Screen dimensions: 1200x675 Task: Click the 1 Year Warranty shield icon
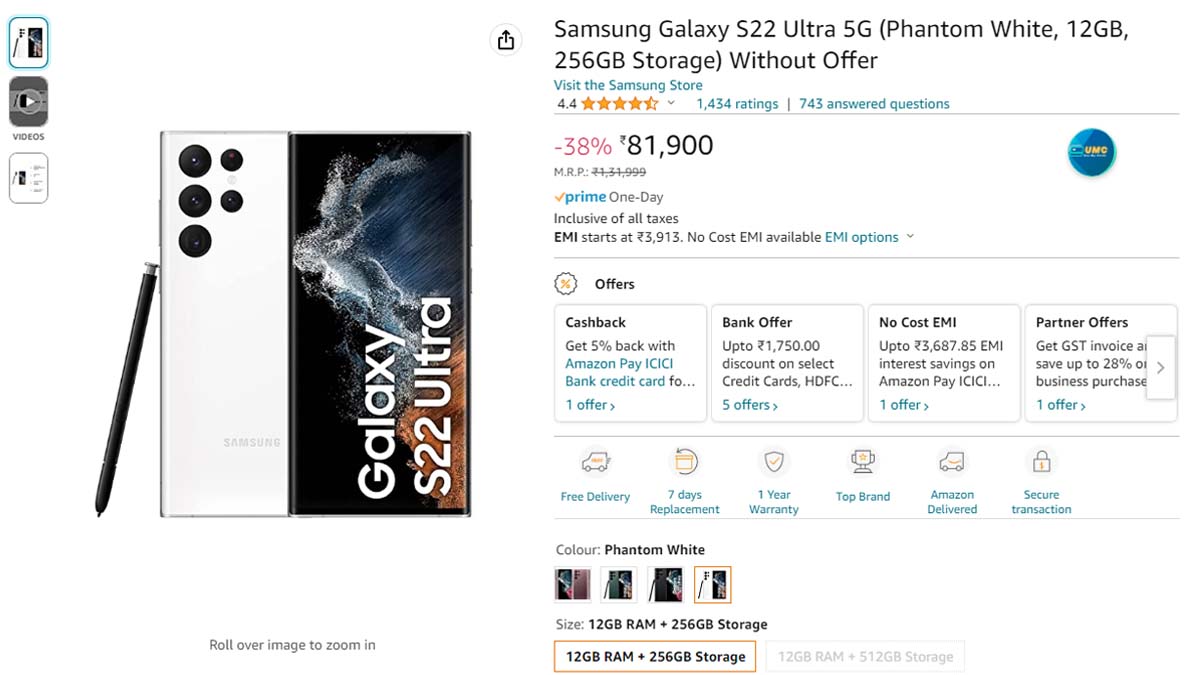point(774,462)
